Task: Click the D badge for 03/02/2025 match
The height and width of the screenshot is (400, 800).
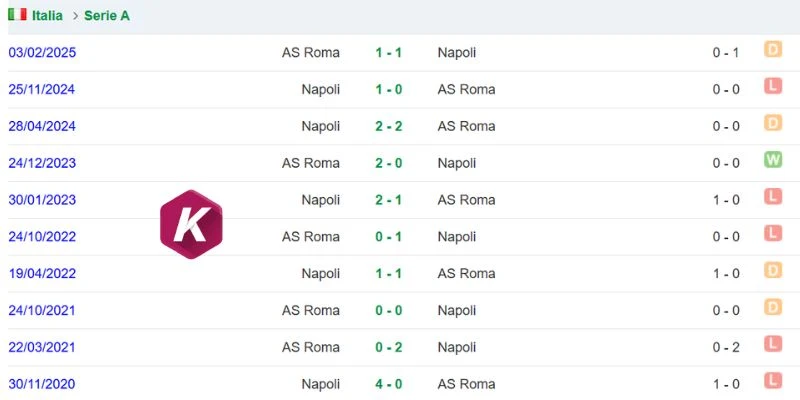Action: click(773, 49)
